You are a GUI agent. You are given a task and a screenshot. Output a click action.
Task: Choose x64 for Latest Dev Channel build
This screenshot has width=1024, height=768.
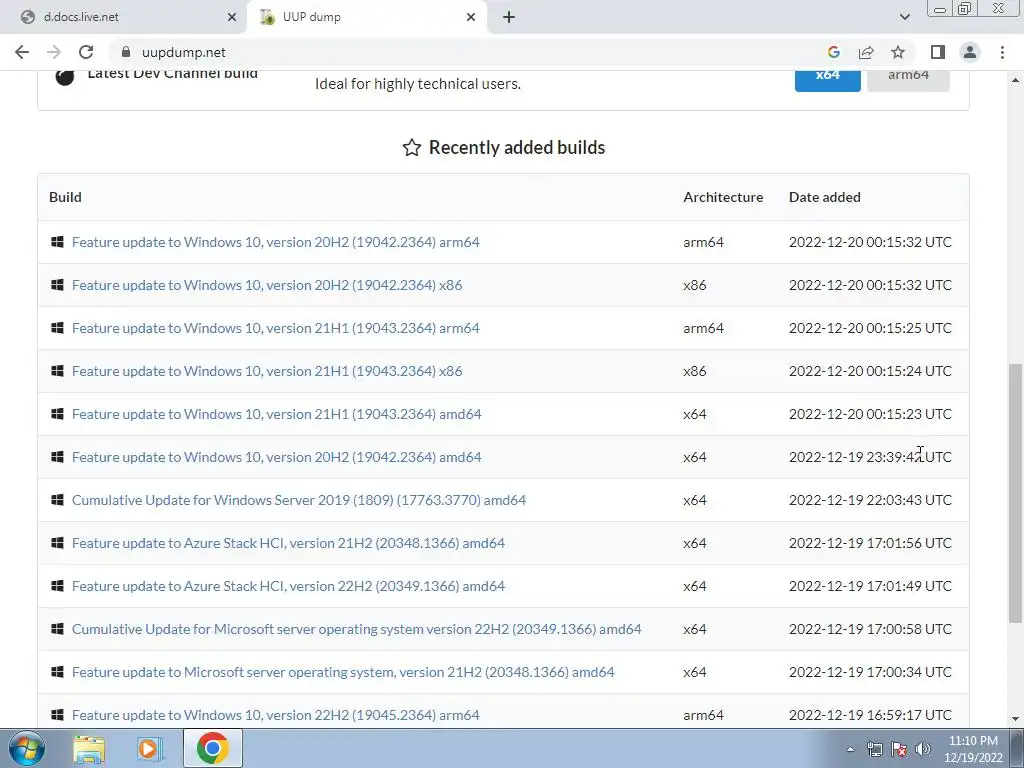point(827,78)
